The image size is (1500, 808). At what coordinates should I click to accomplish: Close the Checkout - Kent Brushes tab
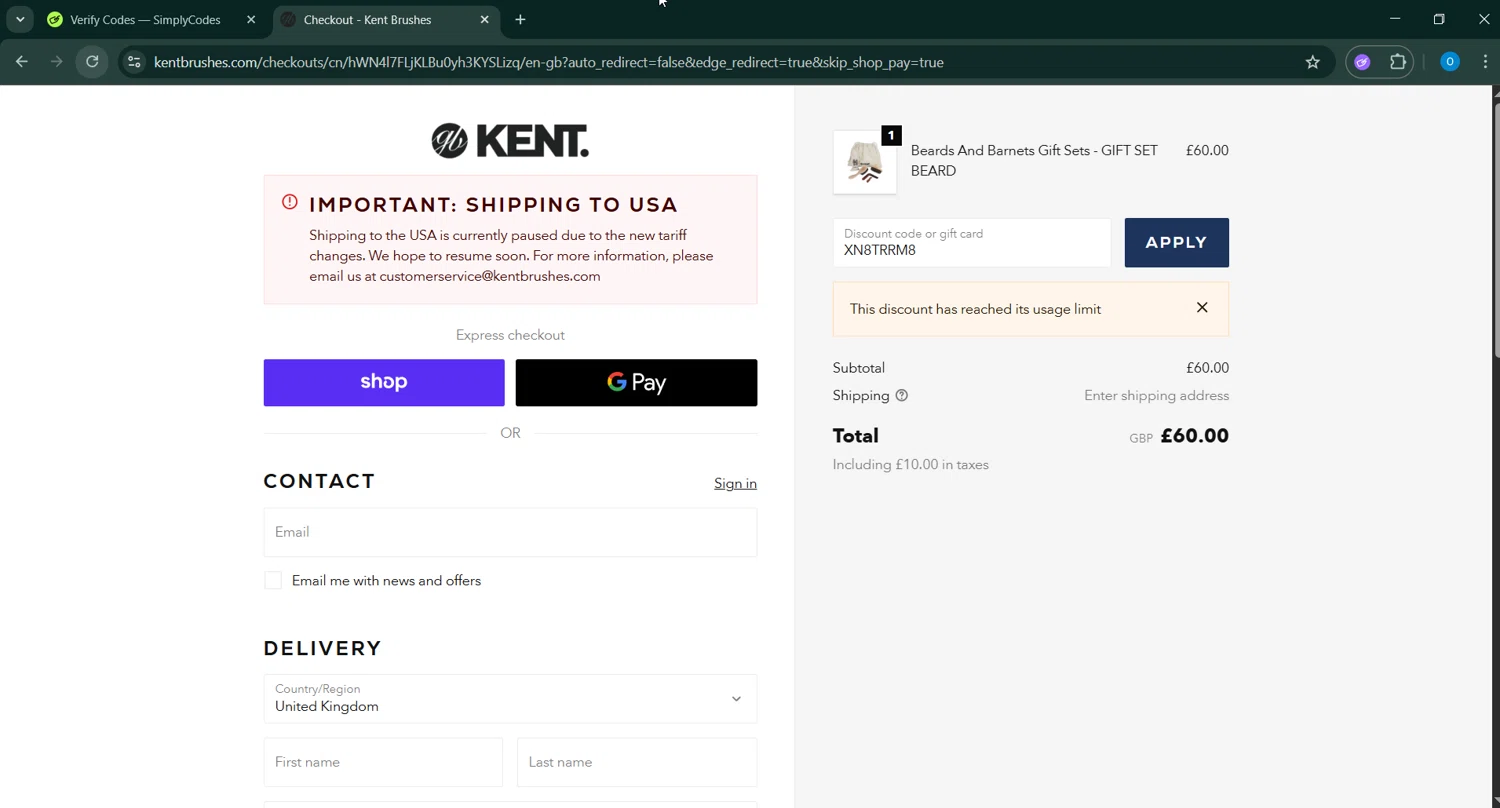tap(485, 20)
